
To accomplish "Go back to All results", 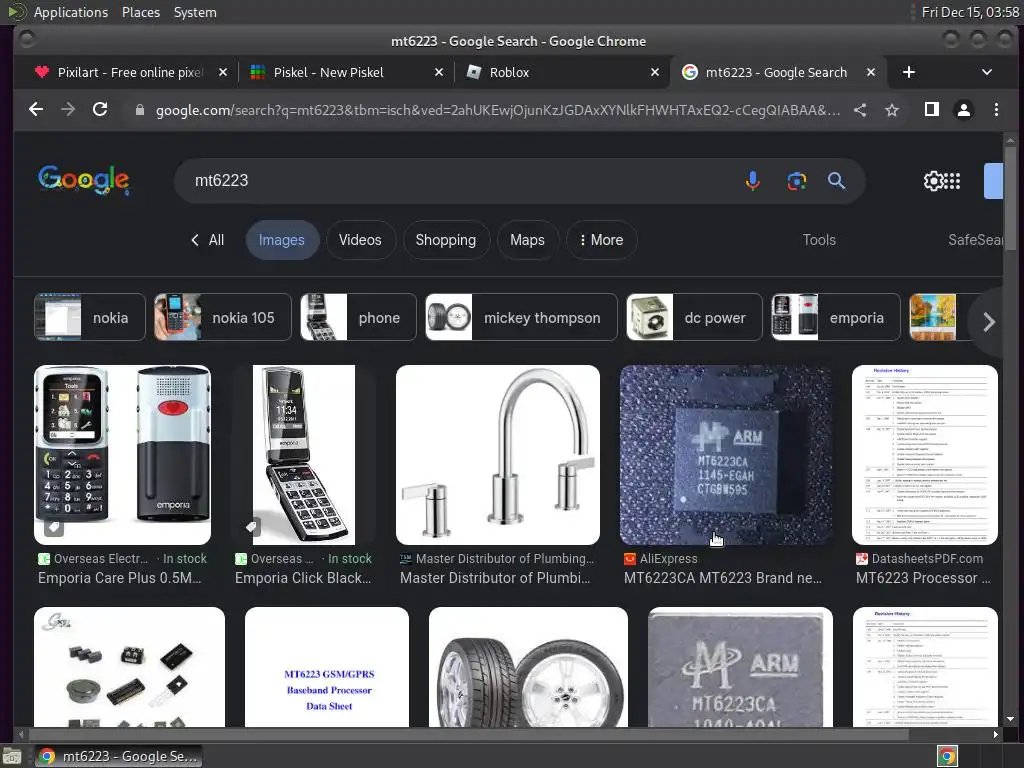I will coord(208,240).
